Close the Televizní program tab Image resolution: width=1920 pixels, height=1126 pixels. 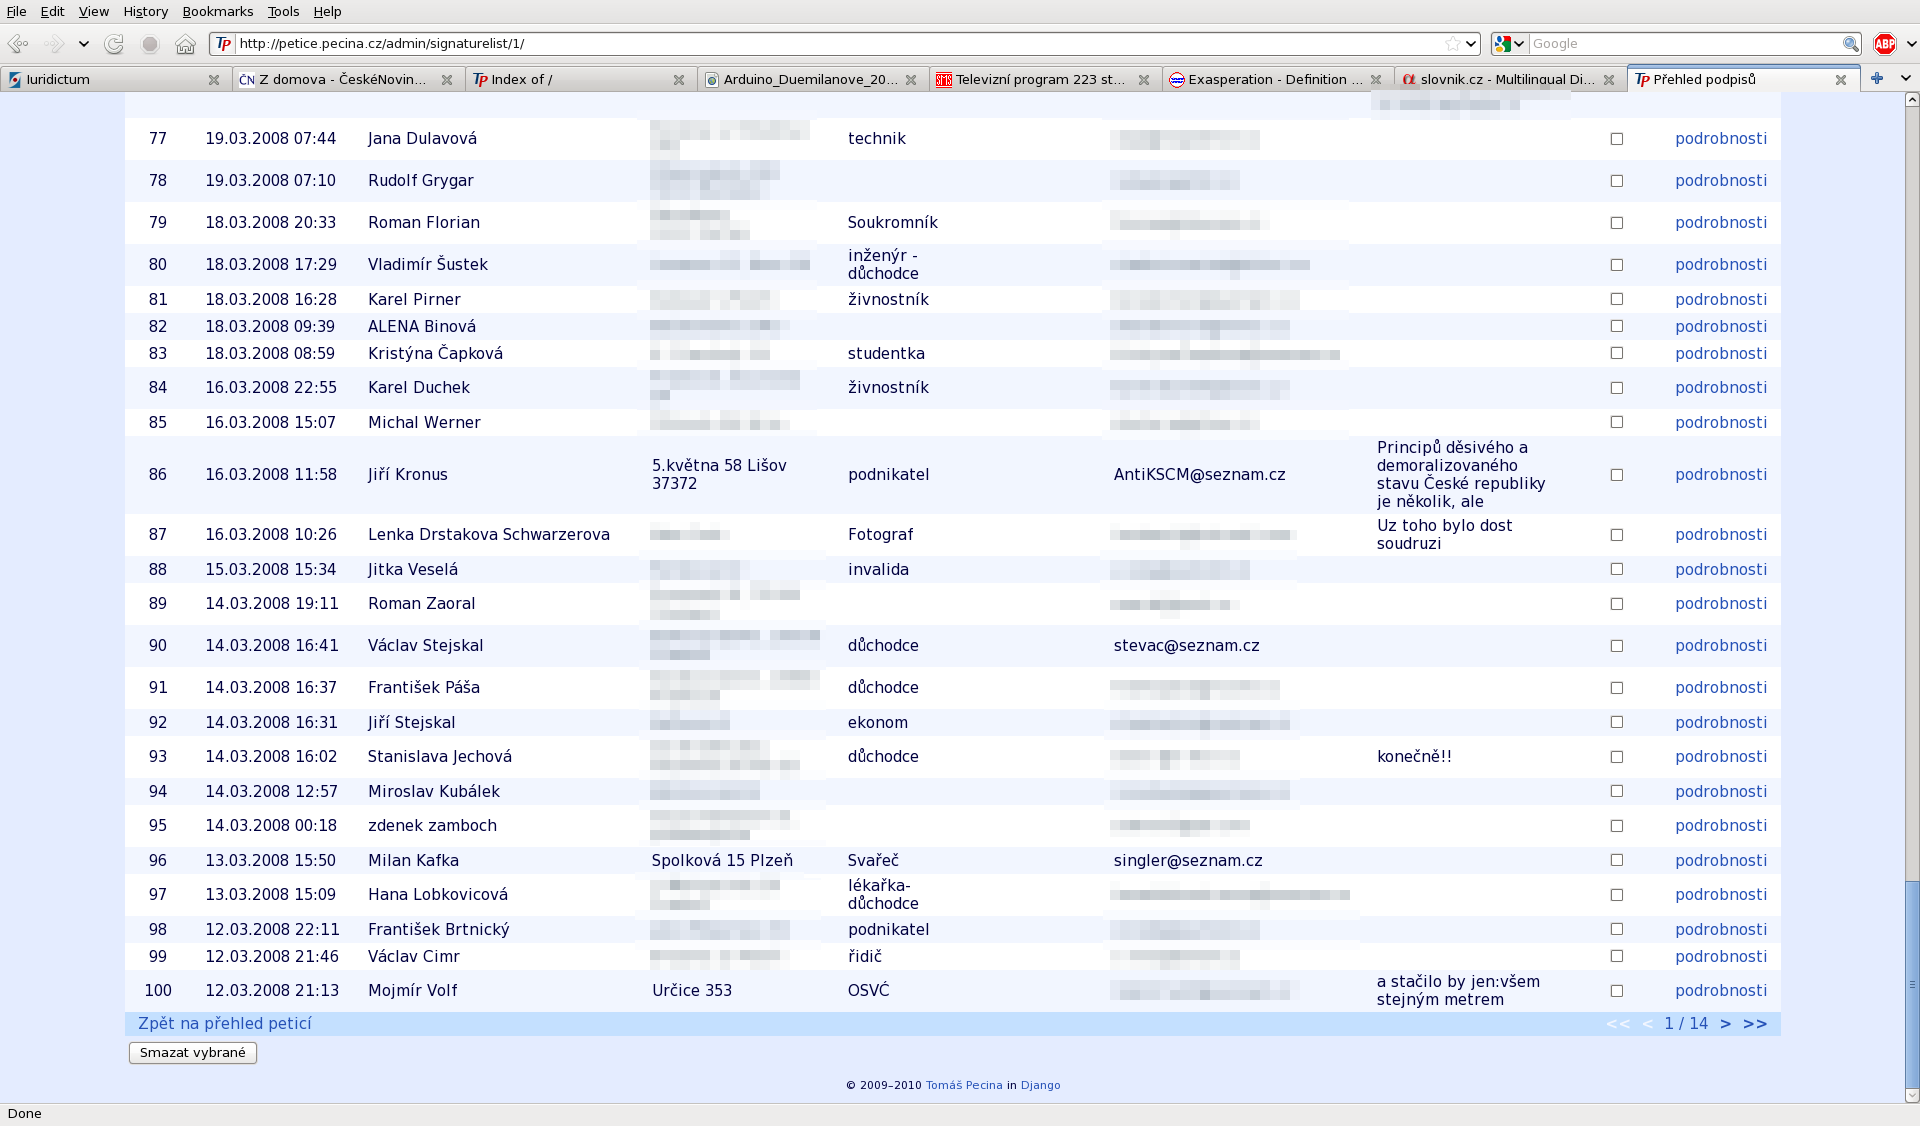[1144, 80]
